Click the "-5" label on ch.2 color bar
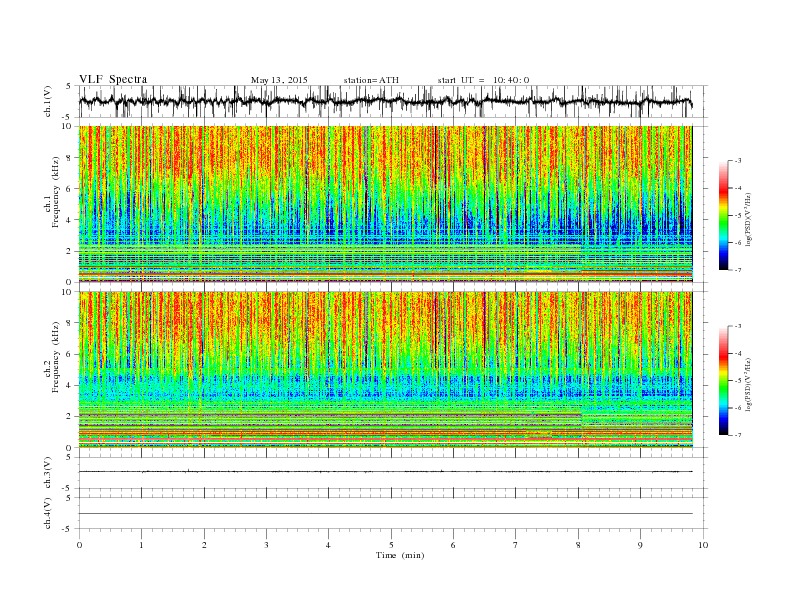 [738, 381]
